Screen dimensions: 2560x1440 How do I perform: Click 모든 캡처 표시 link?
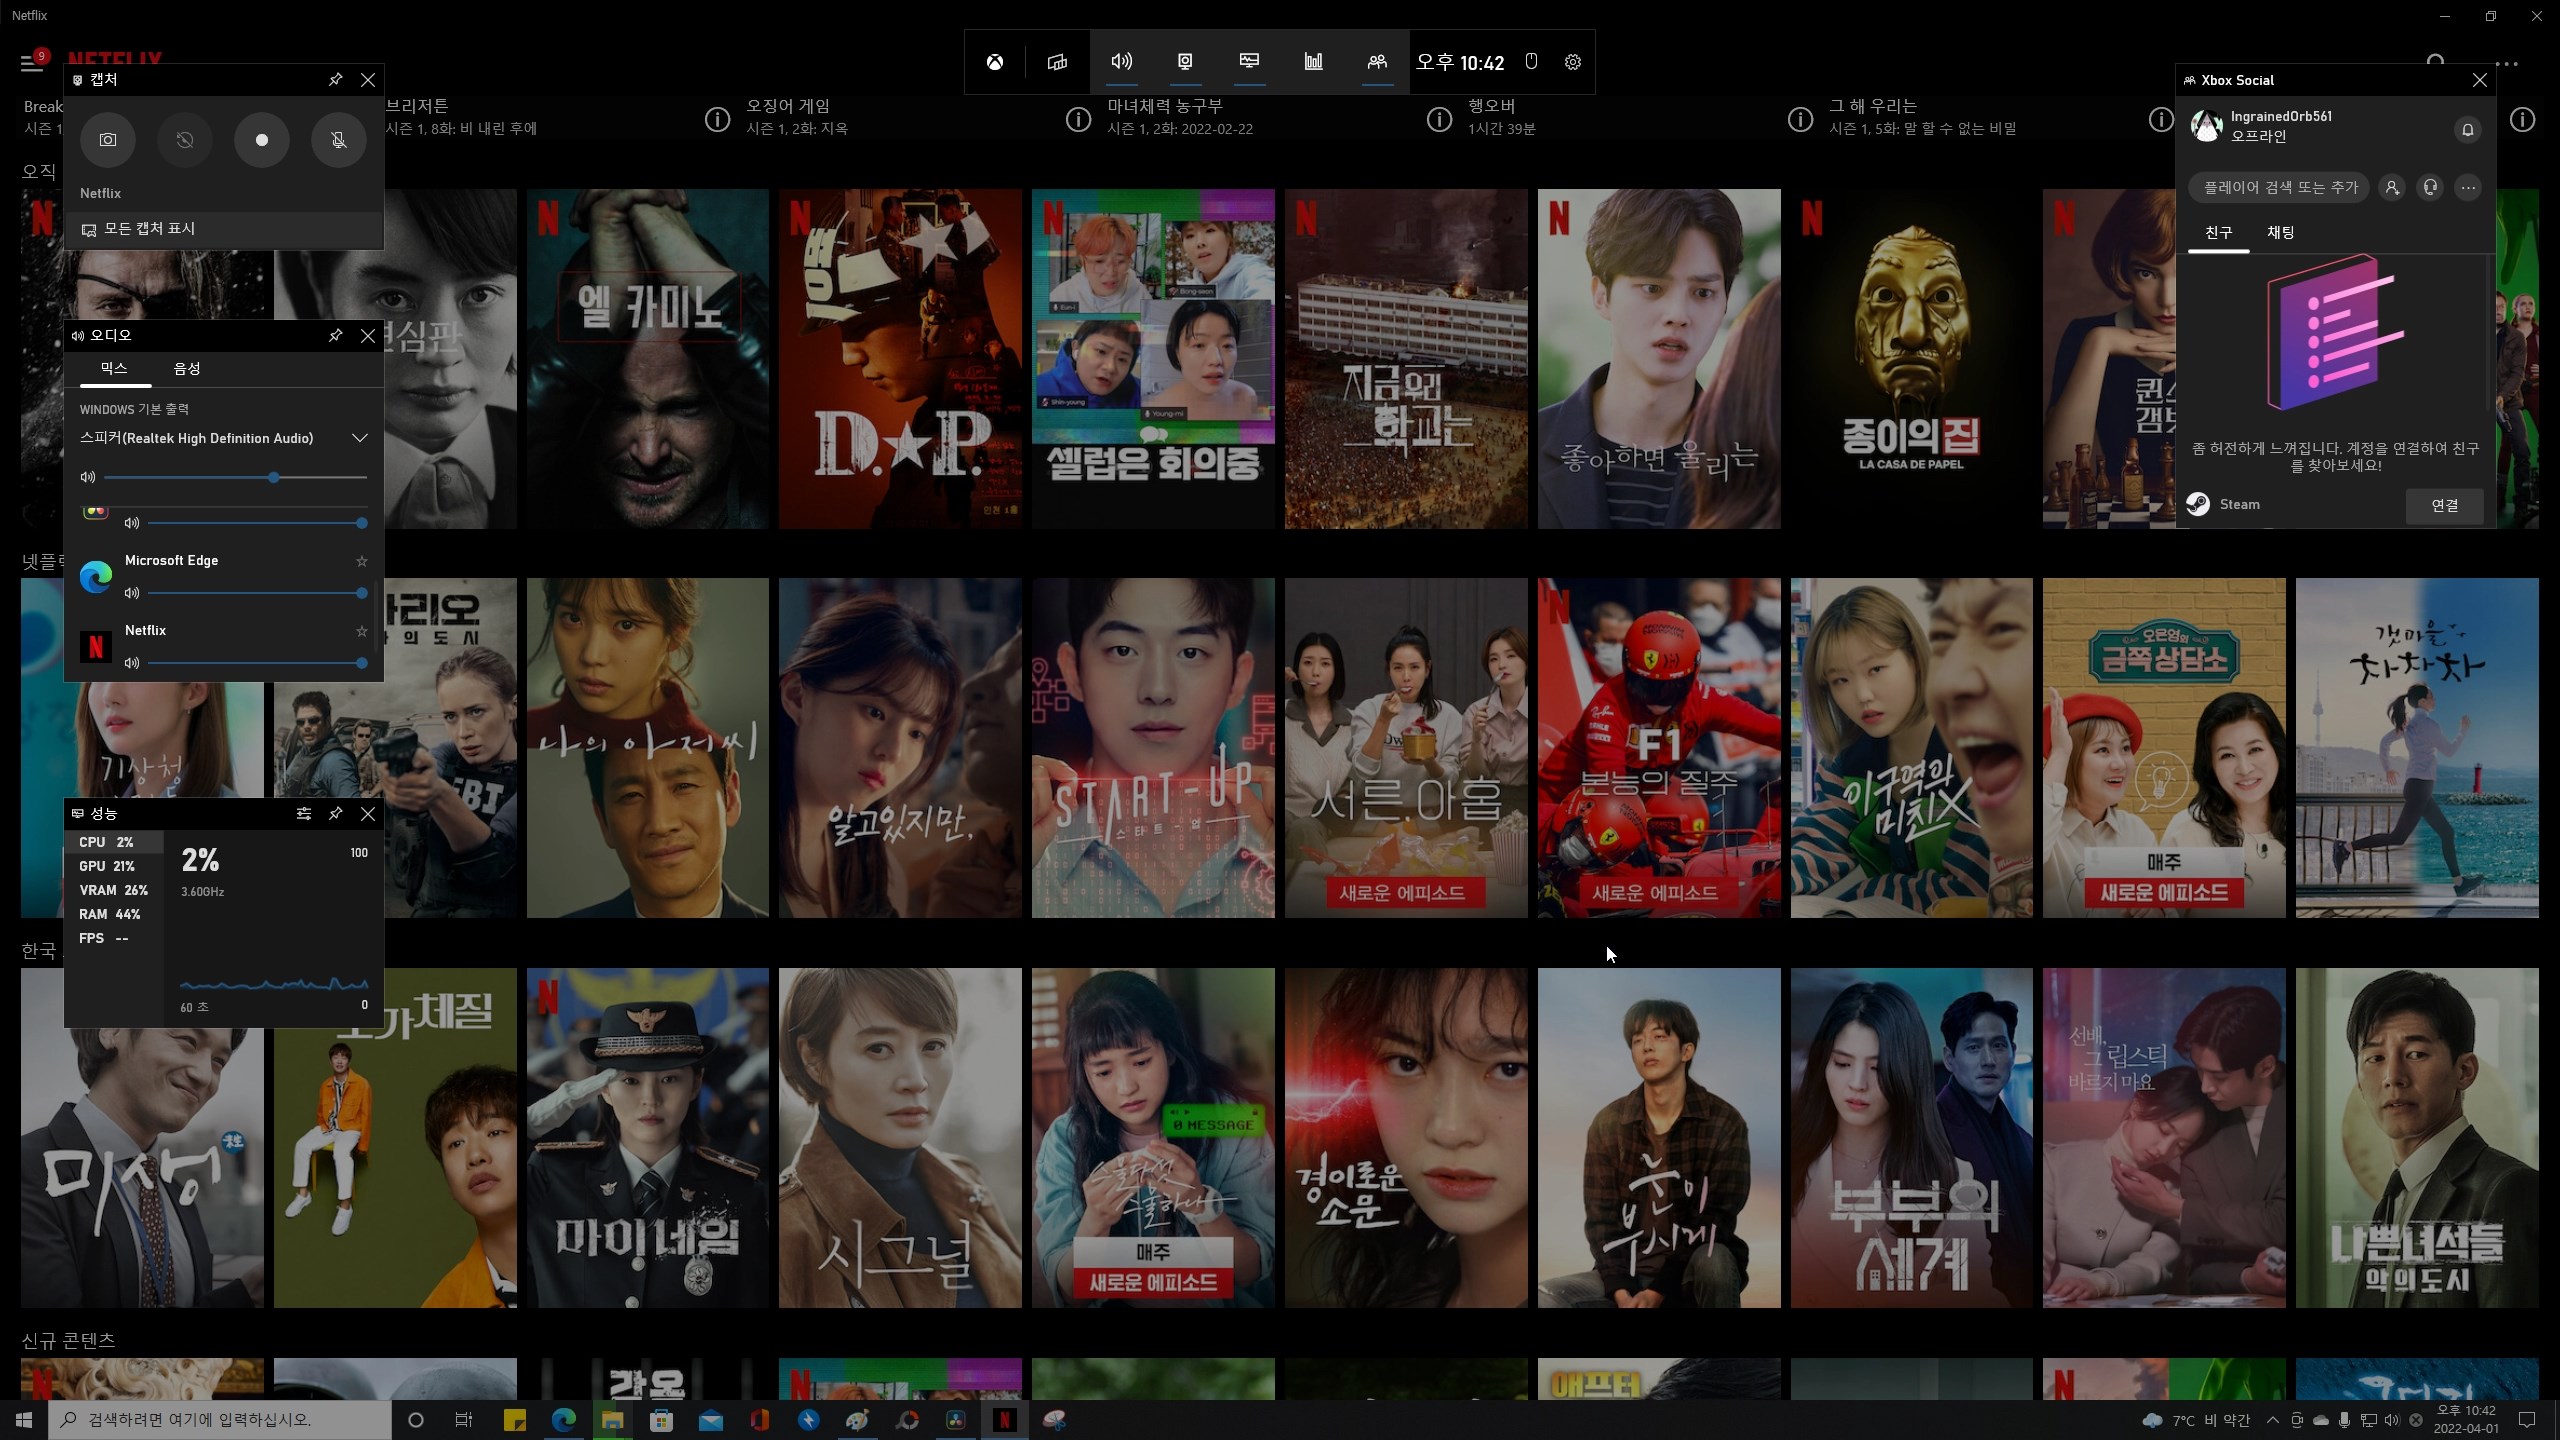pos(149,229)
